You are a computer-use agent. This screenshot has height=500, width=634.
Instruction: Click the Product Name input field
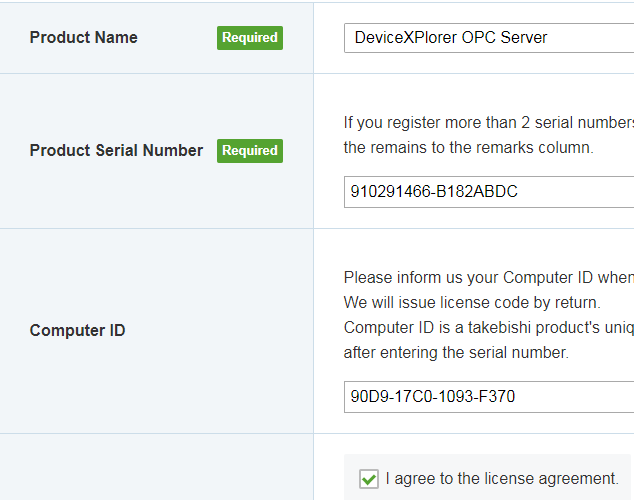pos(489,38)
